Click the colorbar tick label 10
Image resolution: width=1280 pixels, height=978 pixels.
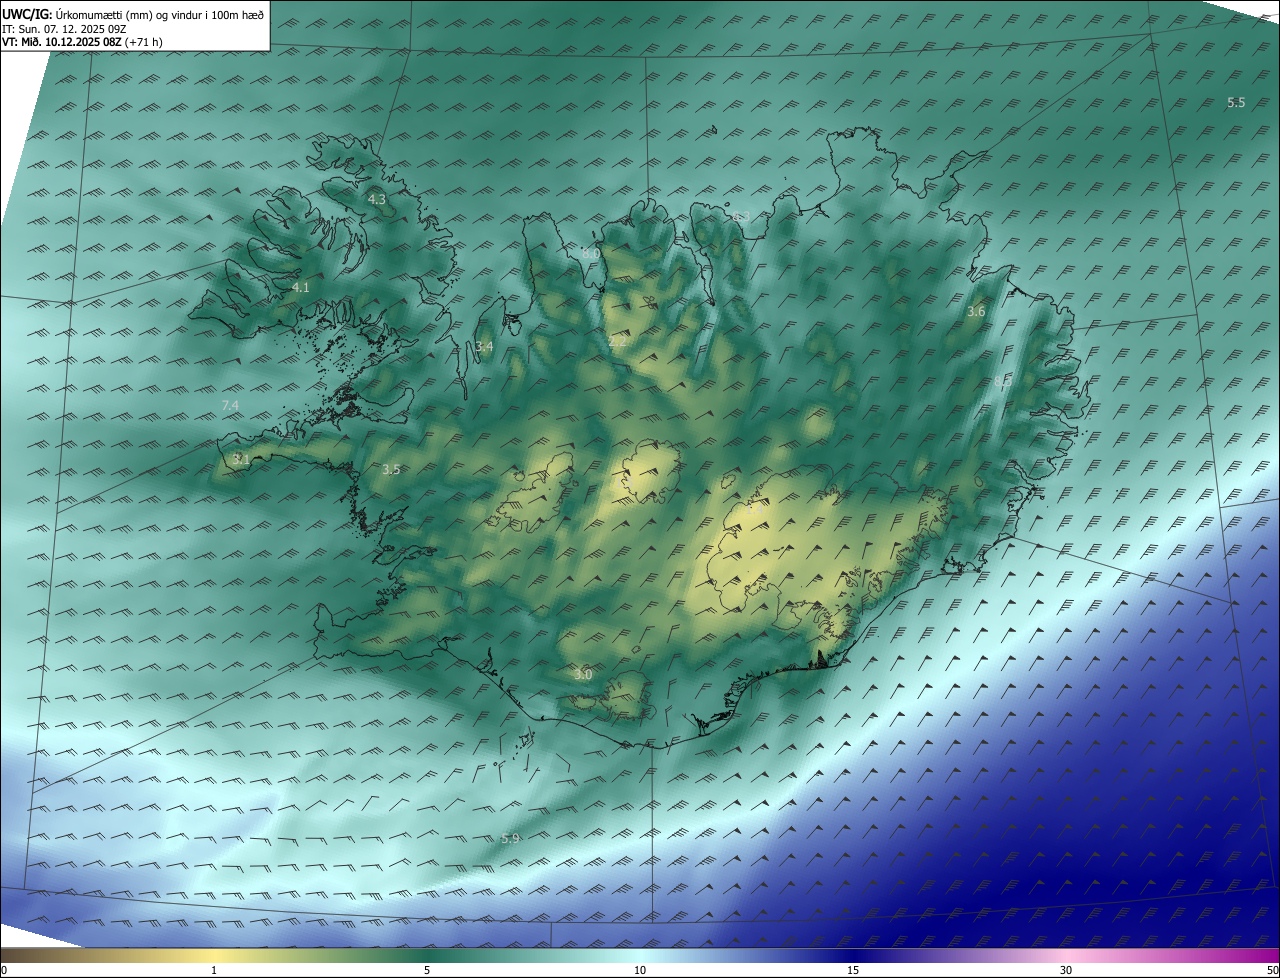coord(640,970)
